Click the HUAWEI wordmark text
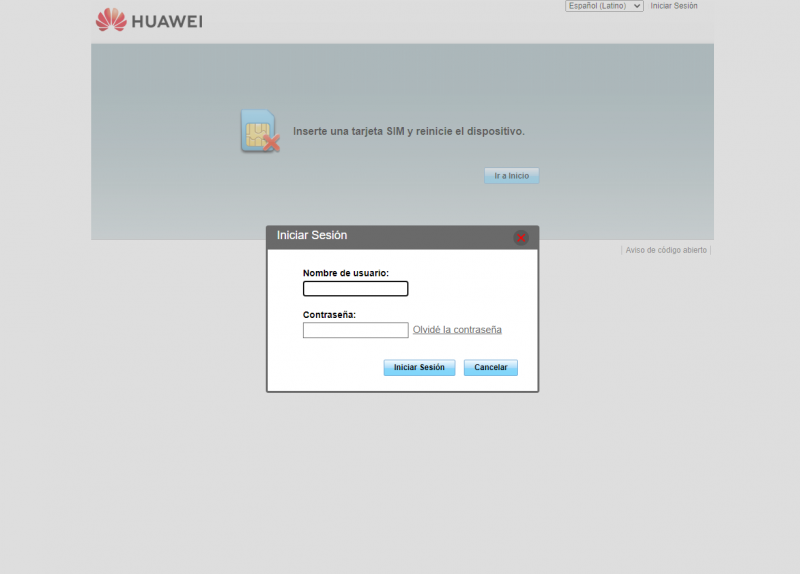 pyautogui.click(x=167, y=20)
